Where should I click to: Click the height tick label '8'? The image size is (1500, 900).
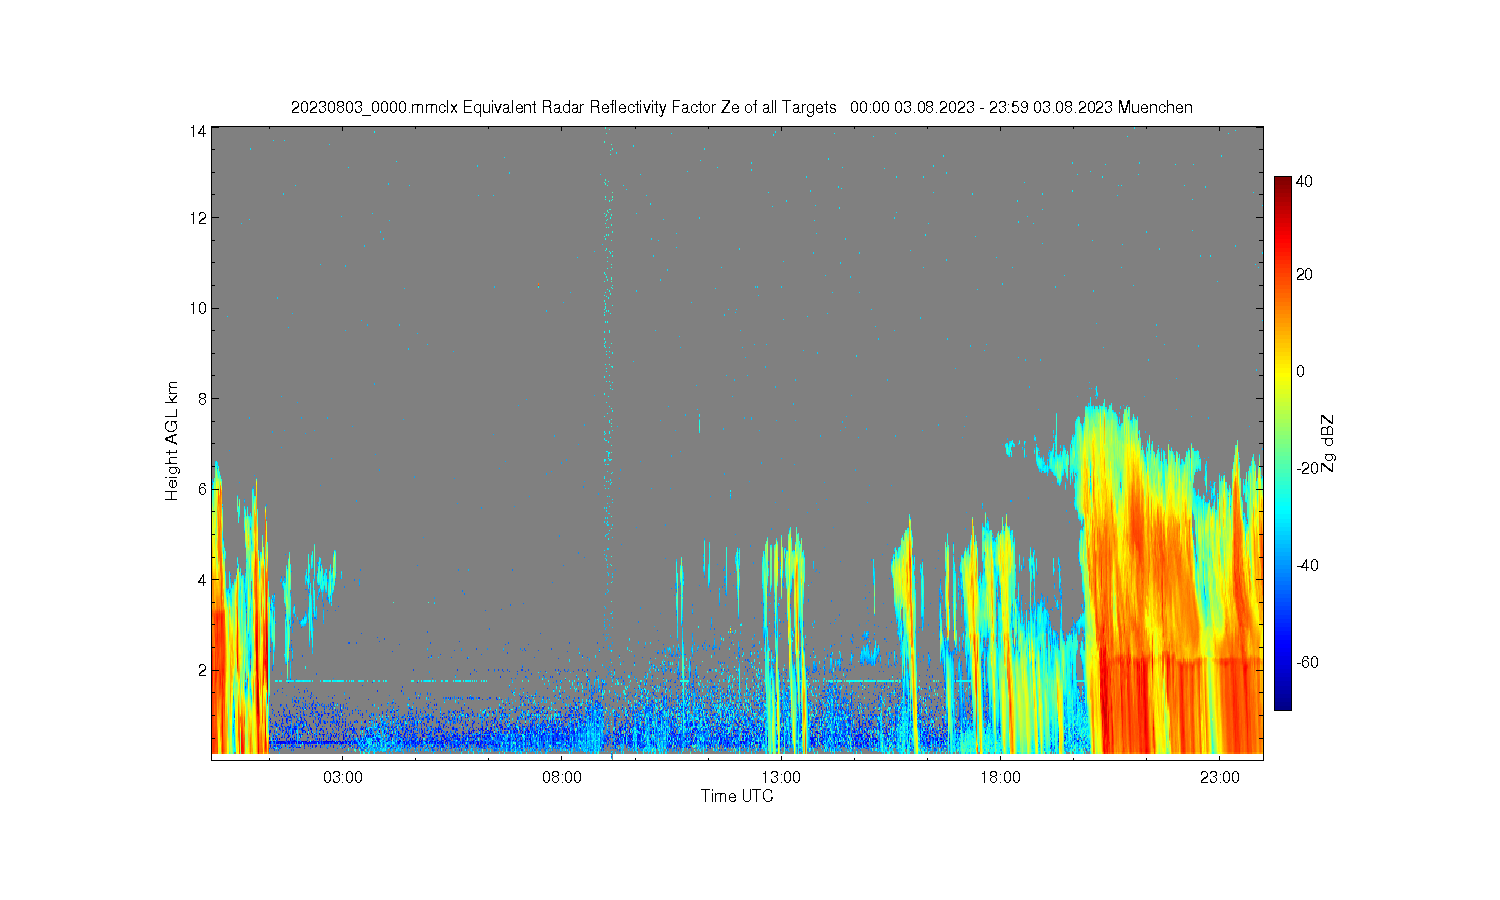point(202,398)
